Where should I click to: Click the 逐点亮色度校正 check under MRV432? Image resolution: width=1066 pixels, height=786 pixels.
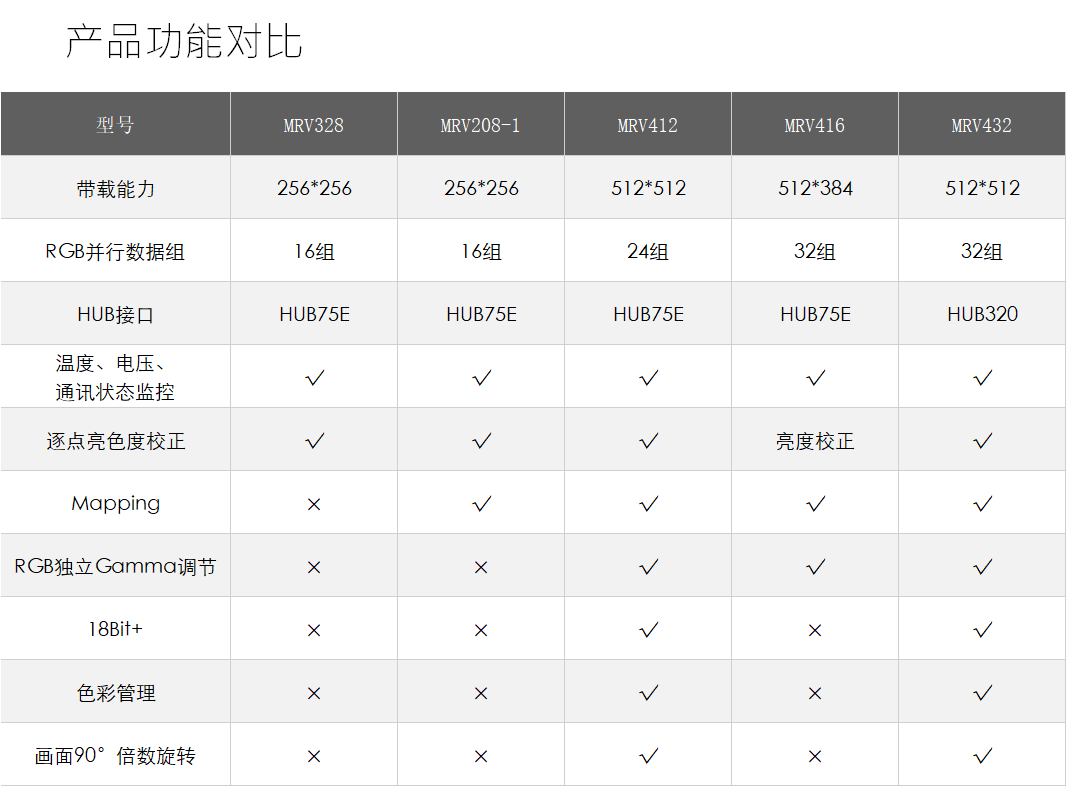point(983,441)
